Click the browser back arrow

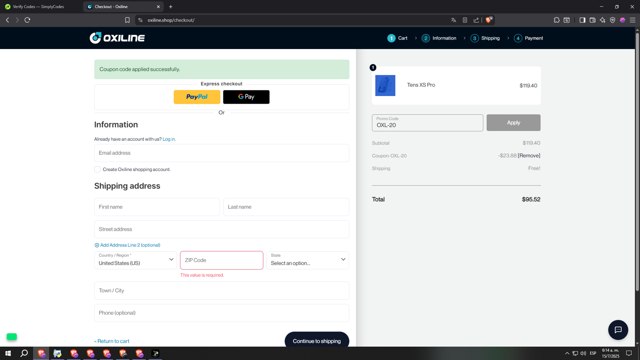(7, 20)
